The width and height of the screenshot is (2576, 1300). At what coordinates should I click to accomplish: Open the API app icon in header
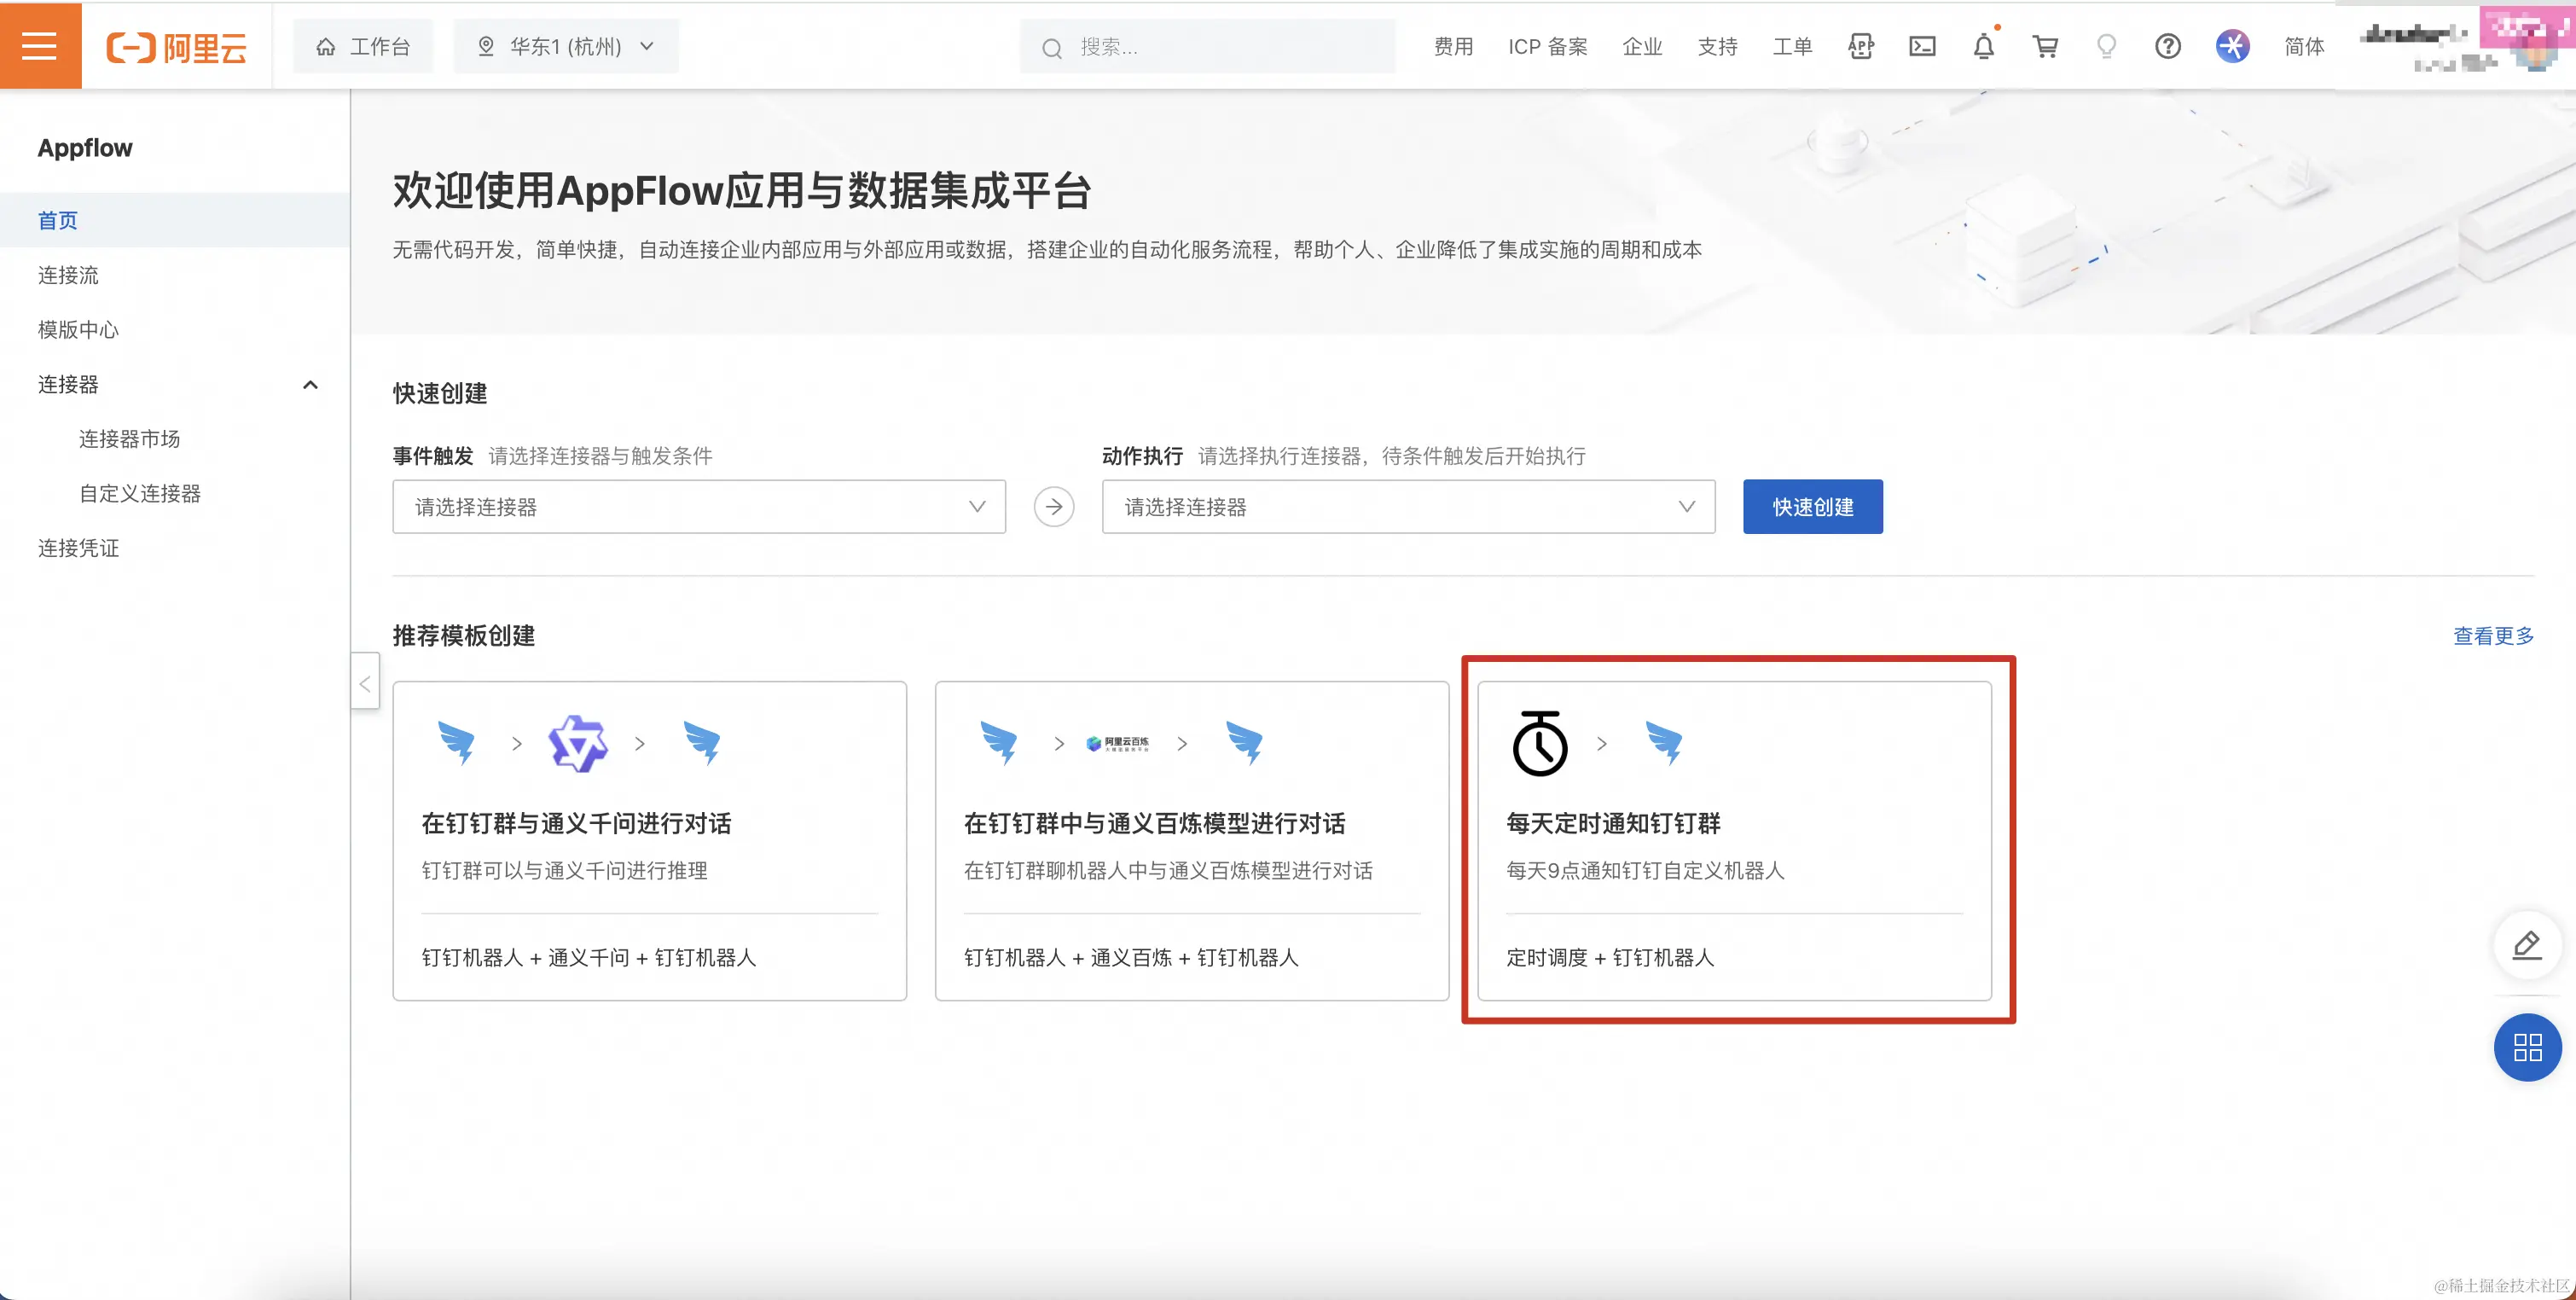[x=1860, y=46]
